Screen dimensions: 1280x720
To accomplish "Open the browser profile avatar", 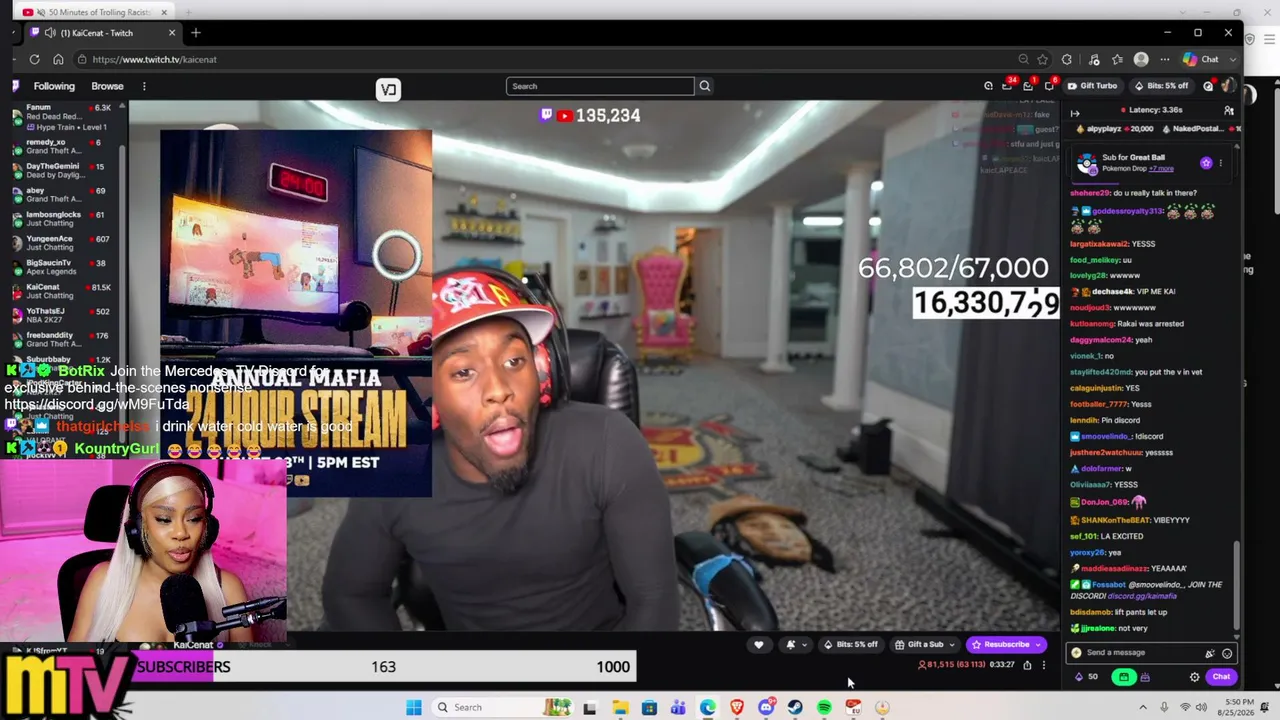I will tap(1141, 59).
